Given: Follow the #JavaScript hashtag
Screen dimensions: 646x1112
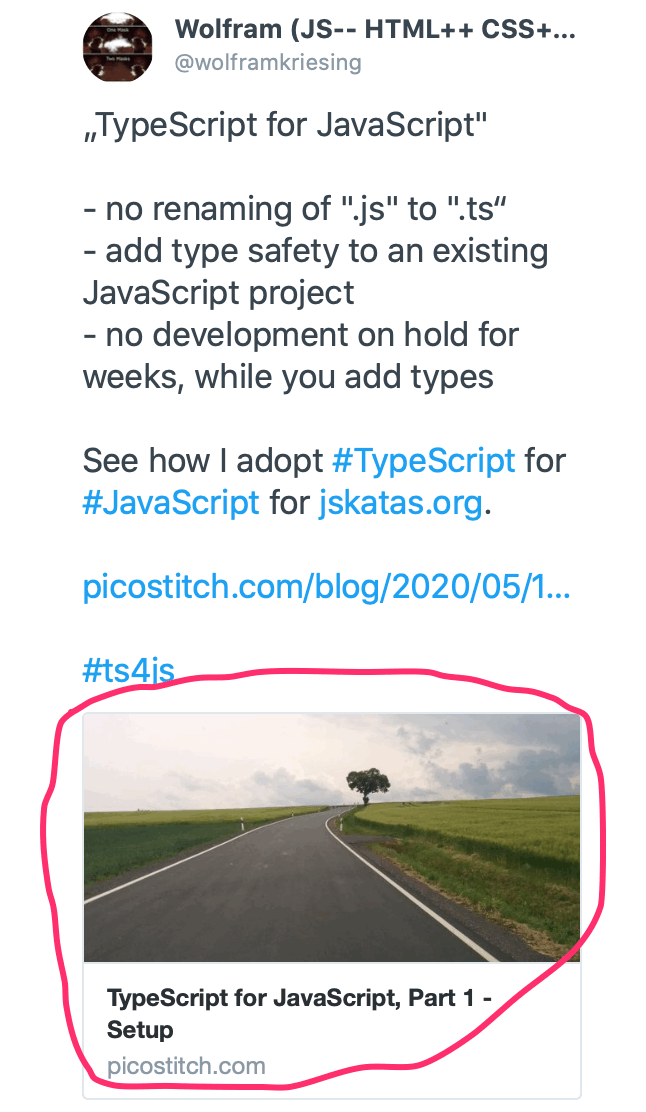Looking at the screenshot, I should pyautogui.click(x=171, y=503).
